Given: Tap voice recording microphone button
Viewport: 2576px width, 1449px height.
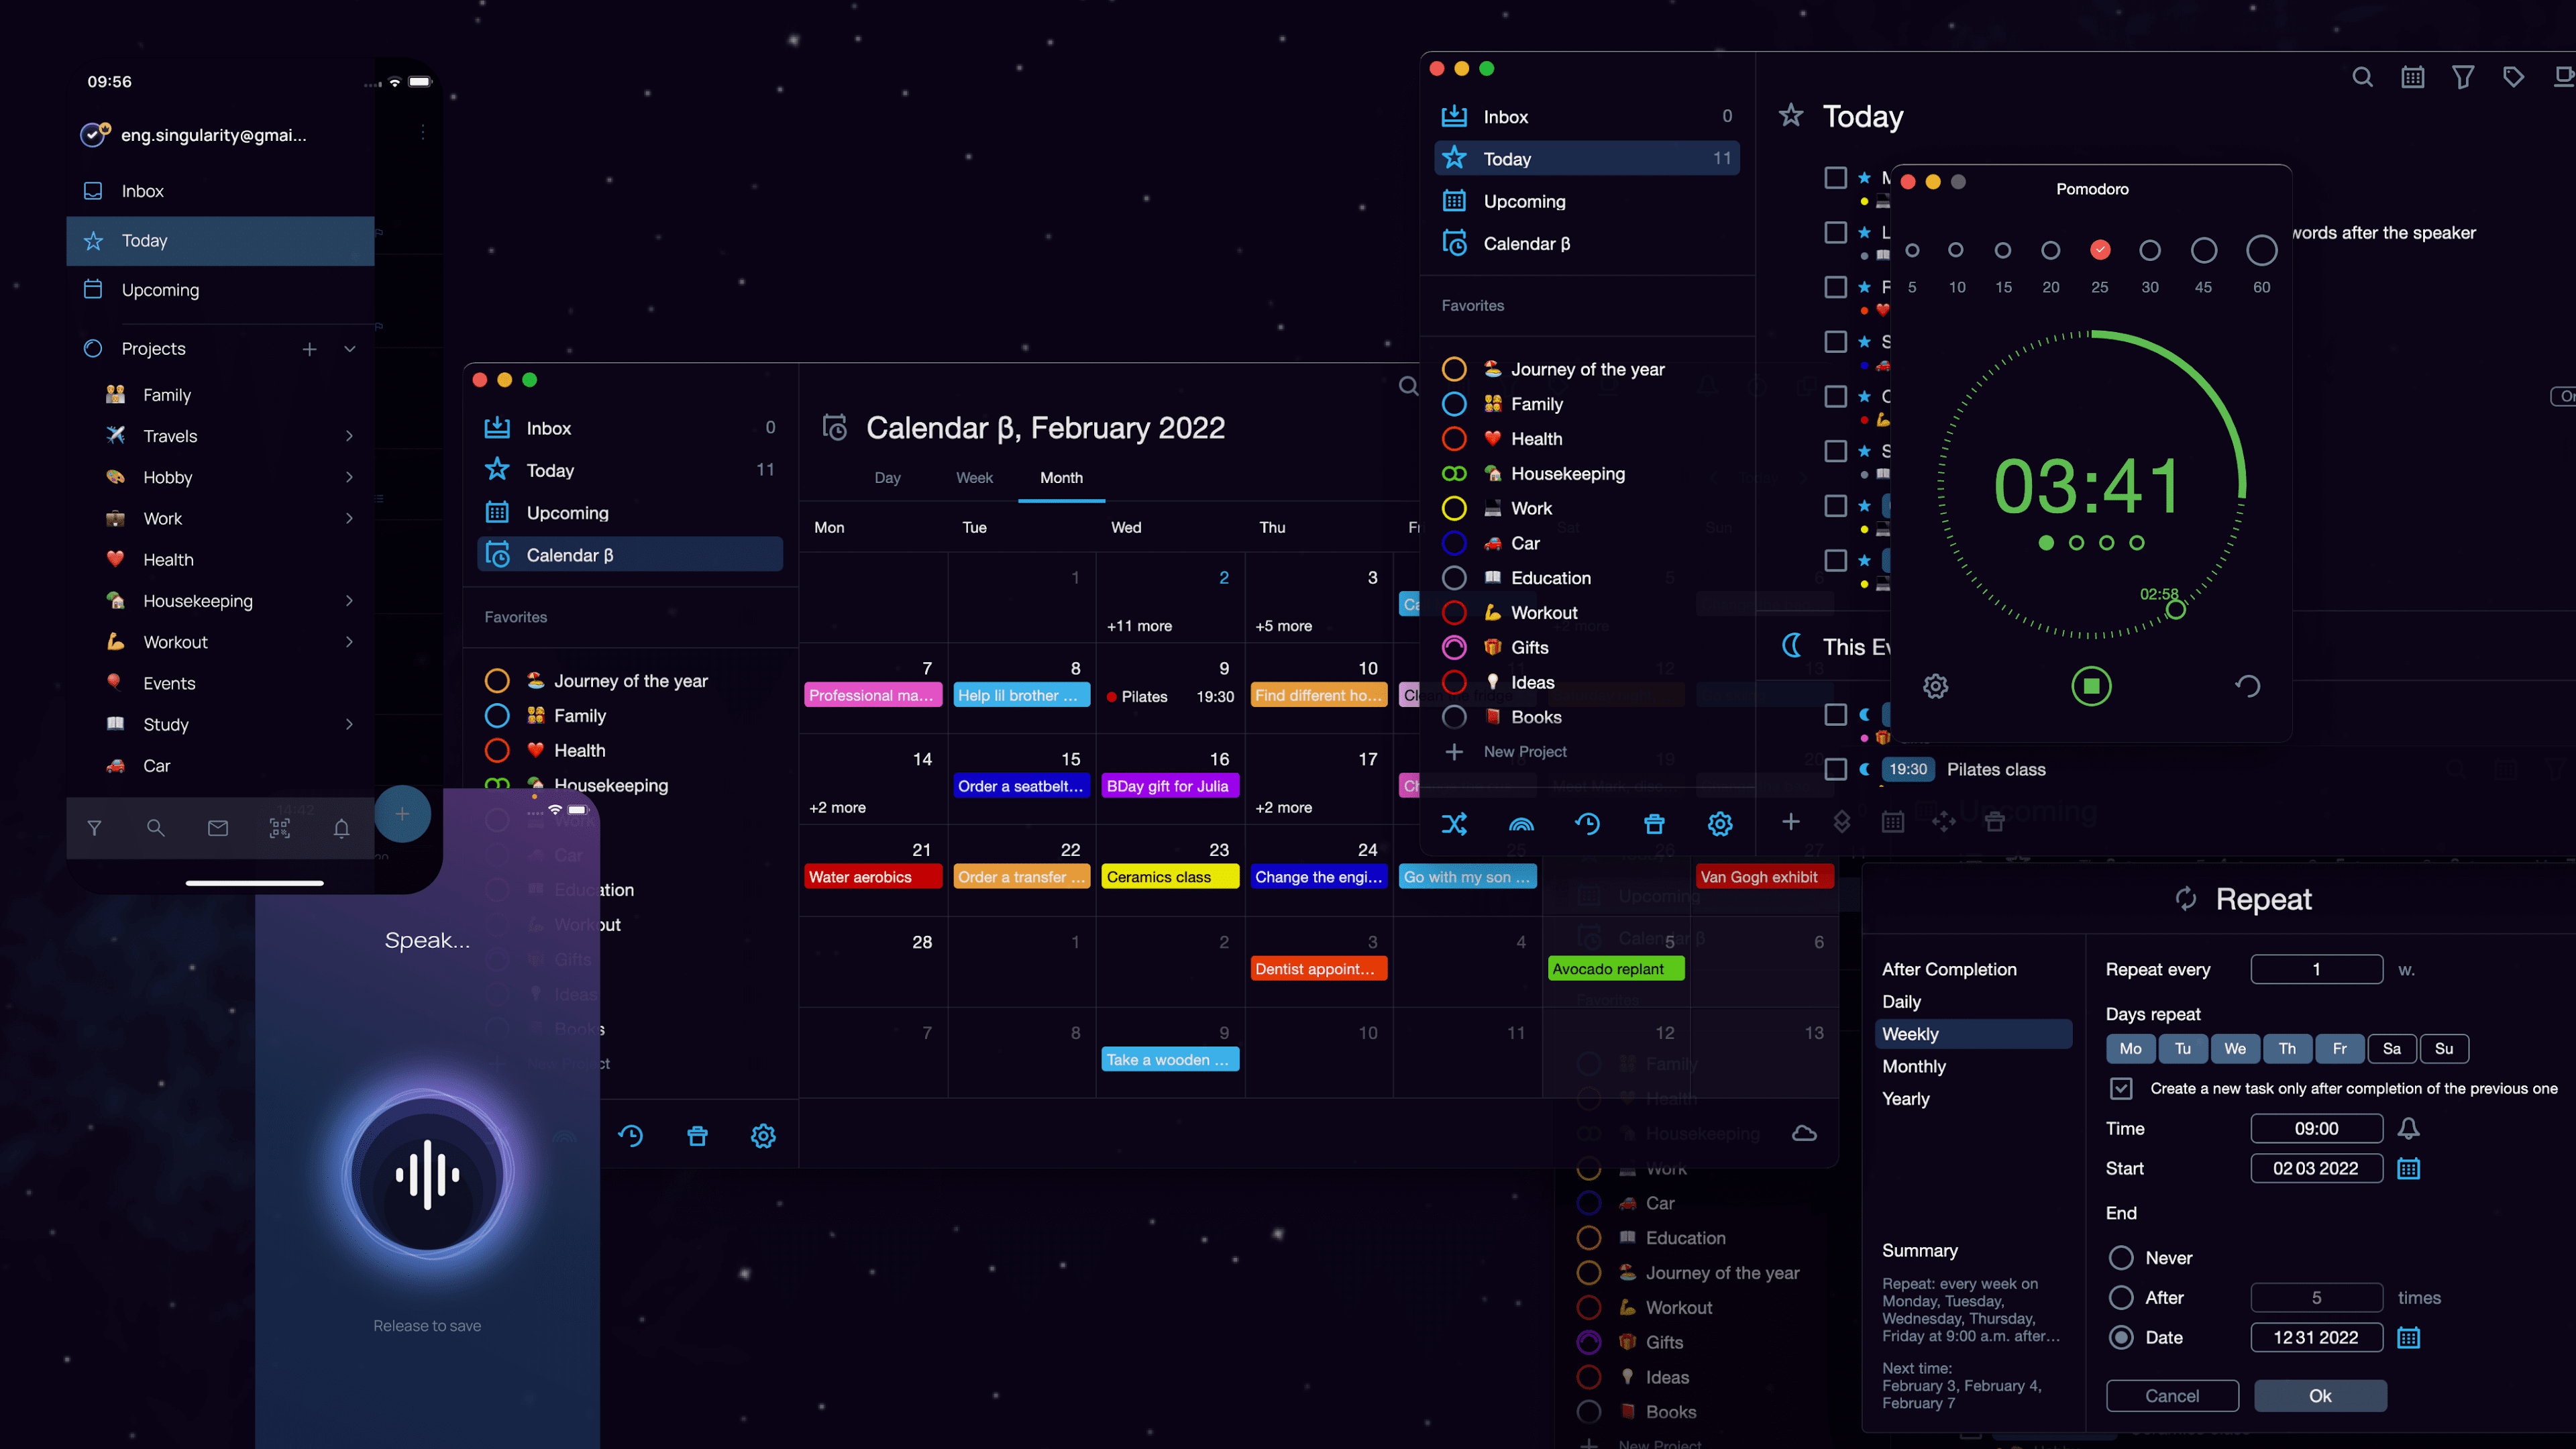Looking at the screenshot, I should pos(427,1175).
